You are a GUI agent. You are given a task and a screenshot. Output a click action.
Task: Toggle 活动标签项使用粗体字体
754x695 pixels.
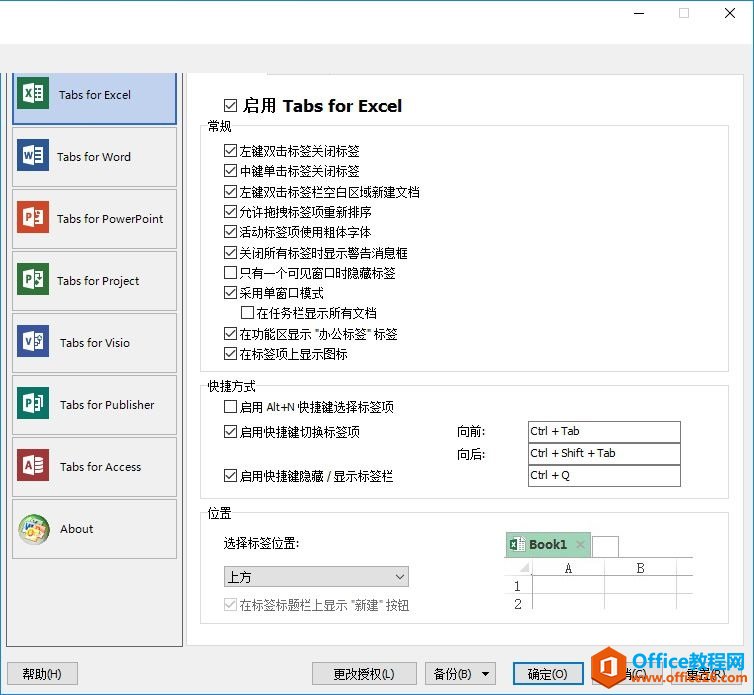[x=230, y=232]
